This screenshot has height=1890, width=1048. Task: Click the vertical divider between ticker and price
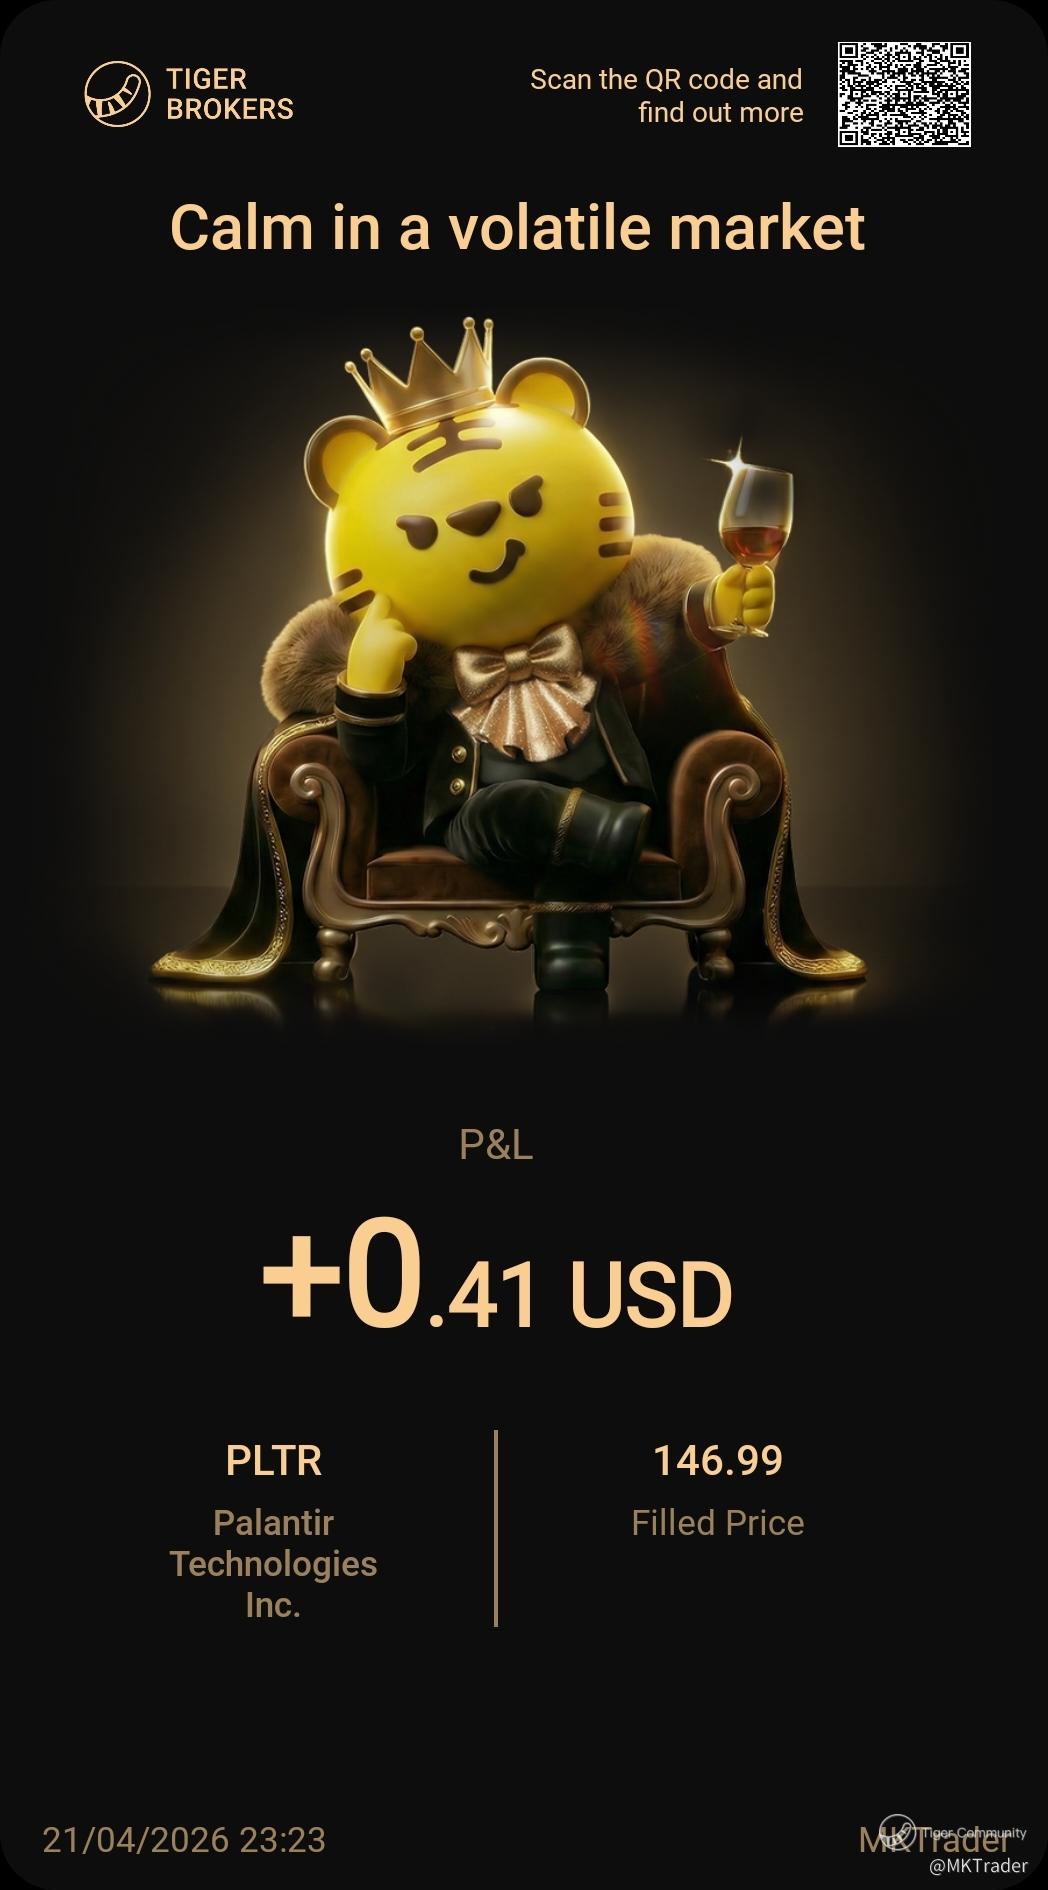496,1528
